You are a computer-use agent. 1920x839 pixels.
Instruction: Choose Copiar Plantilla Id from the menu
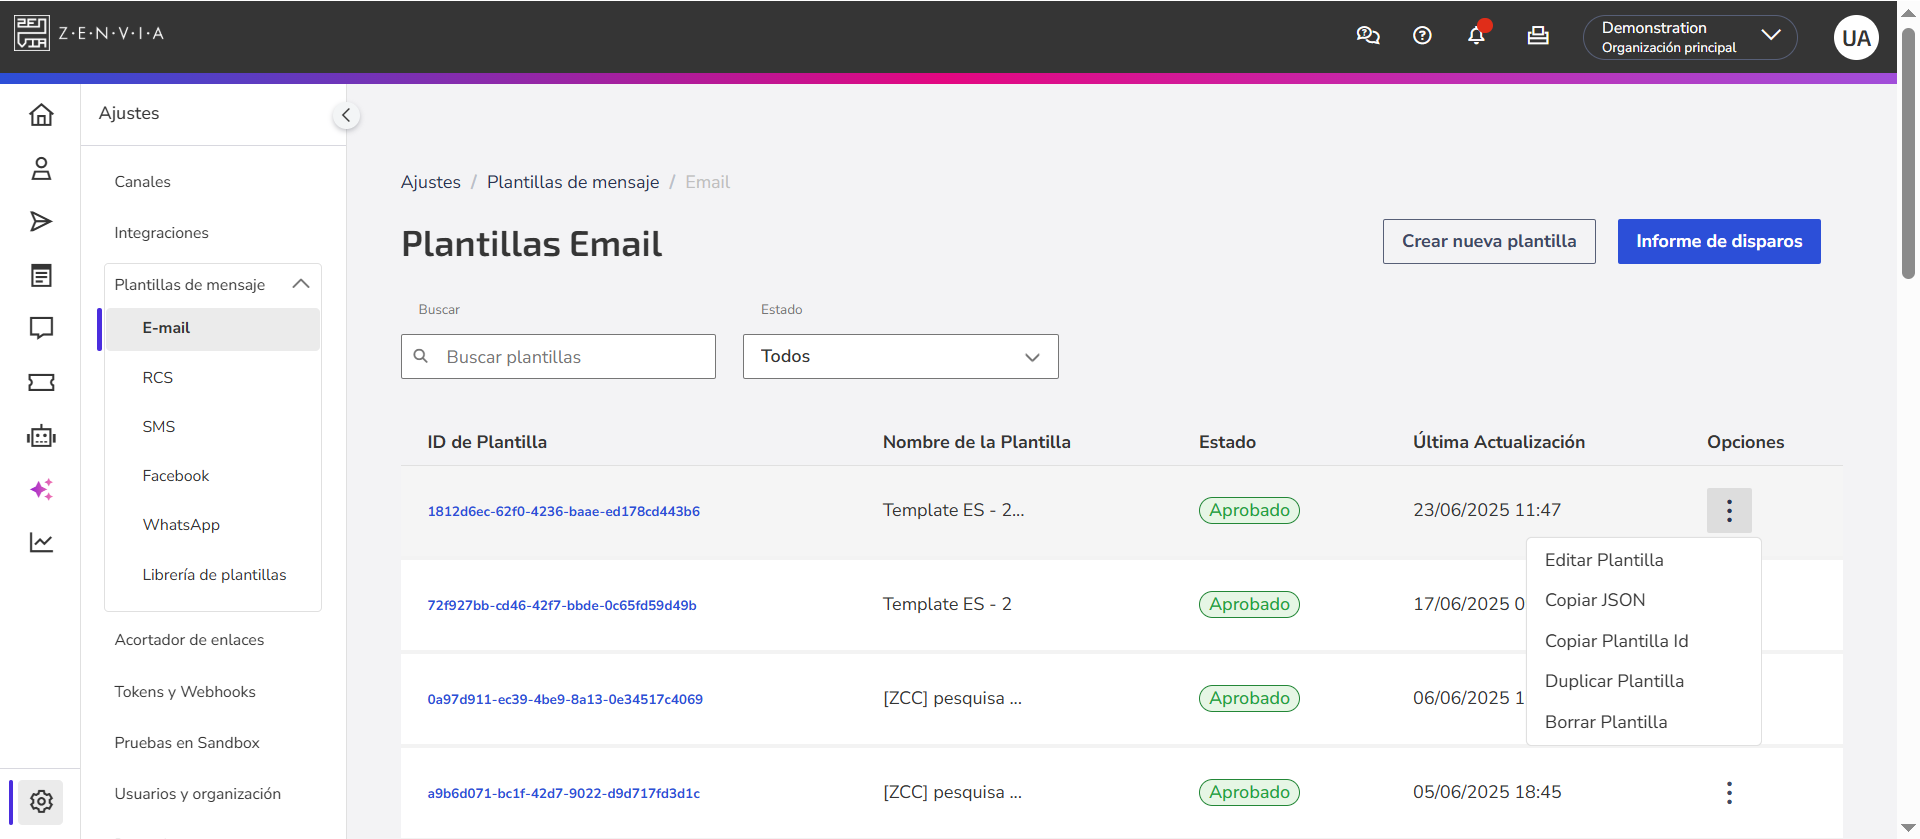click(x=1616, y=641)
